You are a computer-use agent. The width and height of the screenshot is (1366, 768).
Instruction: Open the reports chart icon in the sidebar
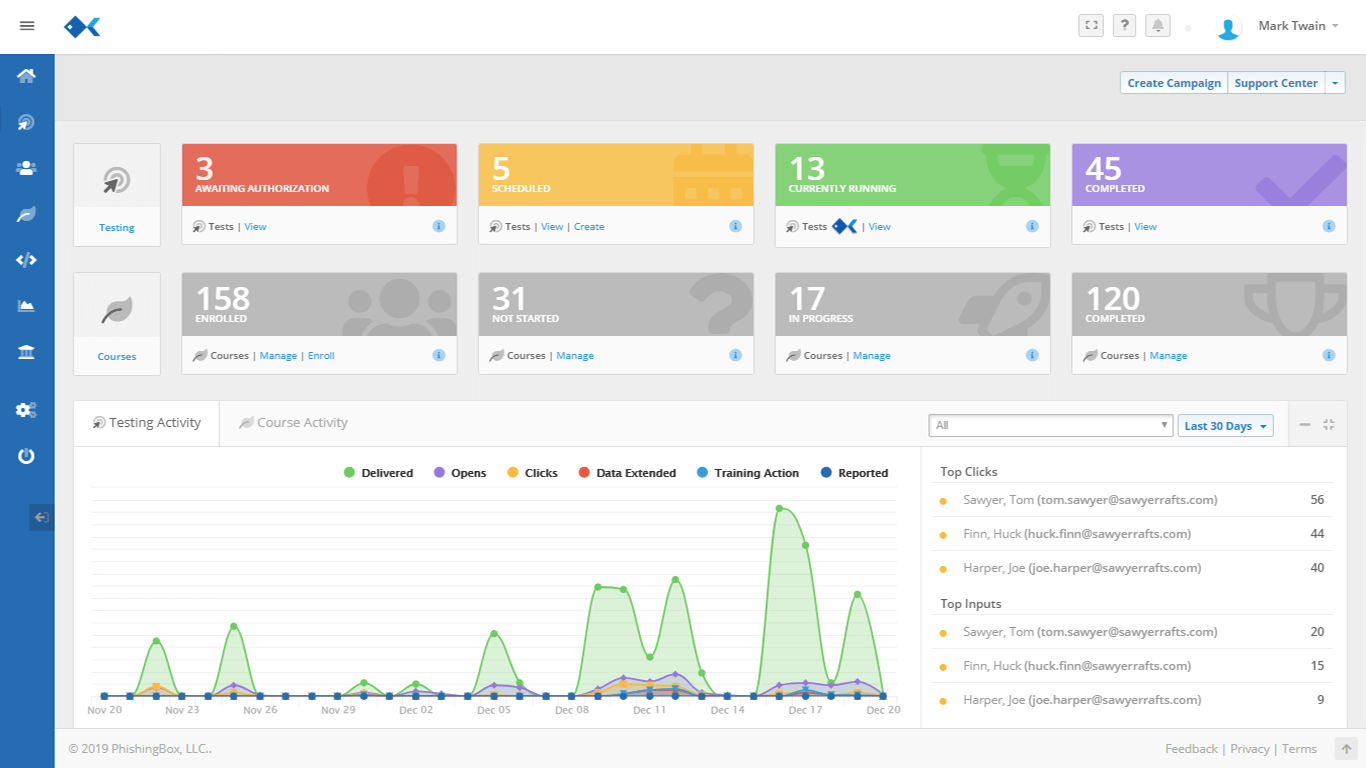27,306
